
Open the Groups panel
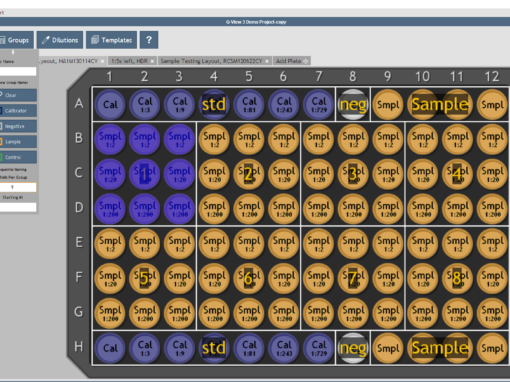point(16,40)
